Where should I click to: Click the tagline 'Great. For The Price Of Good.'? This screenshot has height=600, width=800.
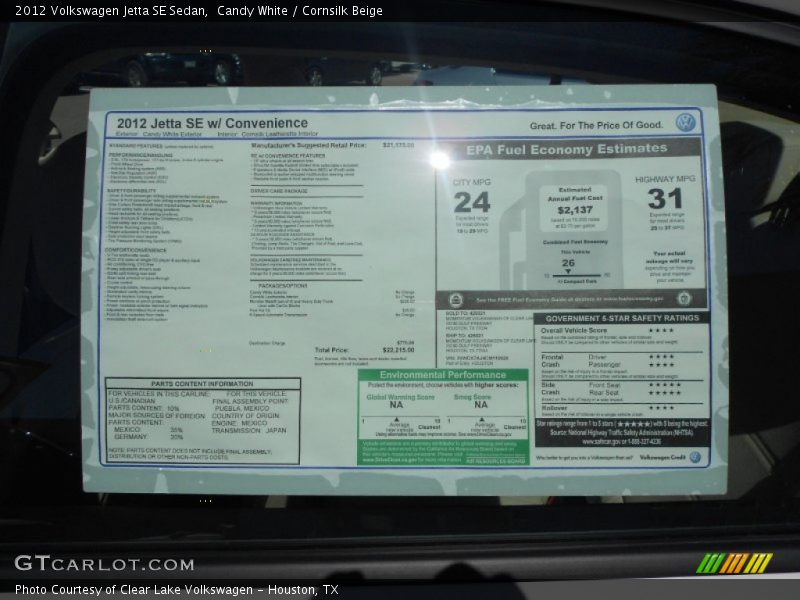click(x=596, y=125)
